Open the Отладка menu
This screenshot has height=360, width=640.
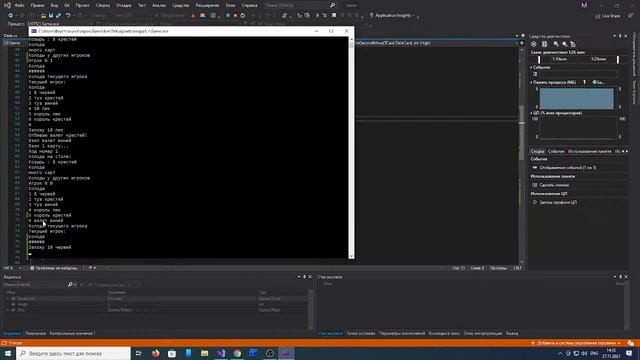[123, 5]
